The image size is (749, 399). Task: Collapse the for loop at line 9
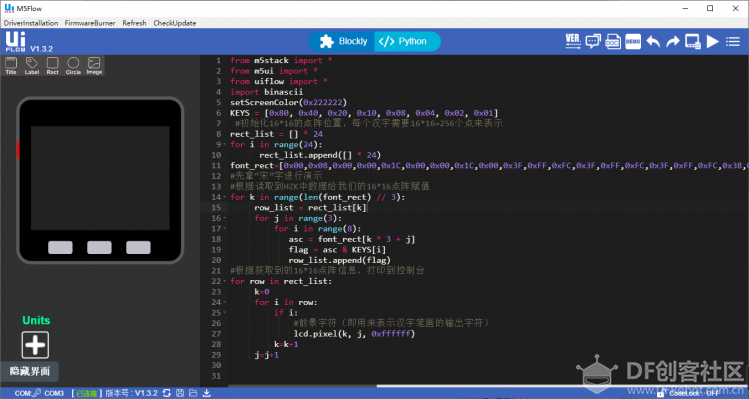(225, 144)
